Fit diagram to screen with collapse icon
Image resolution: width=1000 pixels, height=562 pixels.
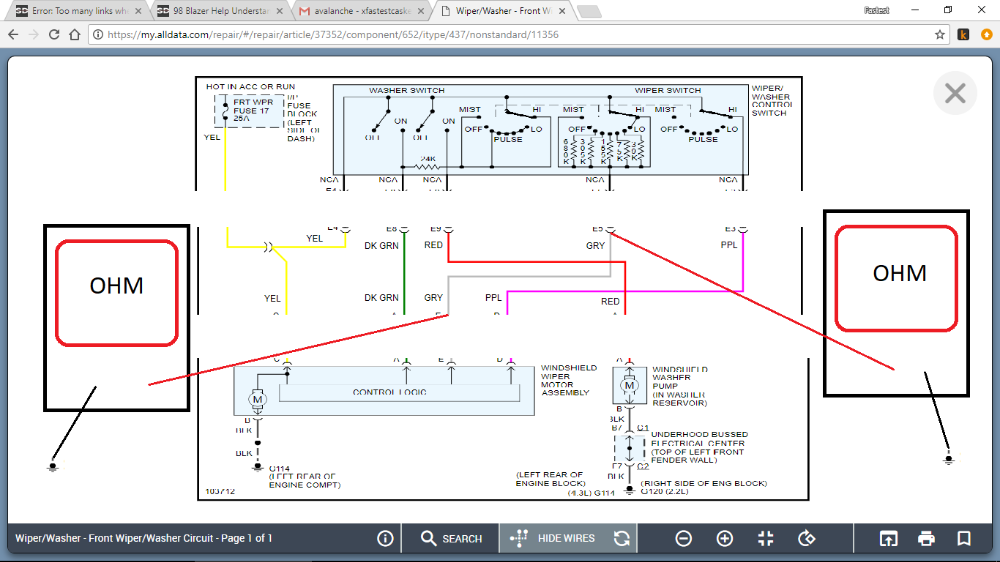[766, 538]
